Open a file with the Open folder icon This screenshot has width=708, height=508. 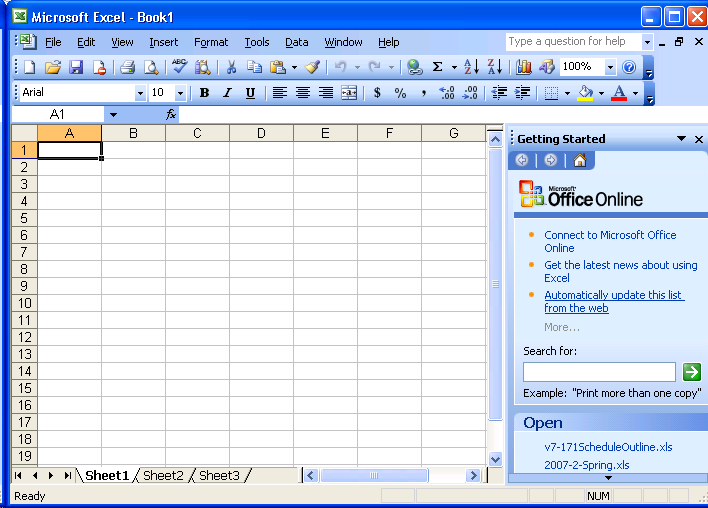coord(52,67)
